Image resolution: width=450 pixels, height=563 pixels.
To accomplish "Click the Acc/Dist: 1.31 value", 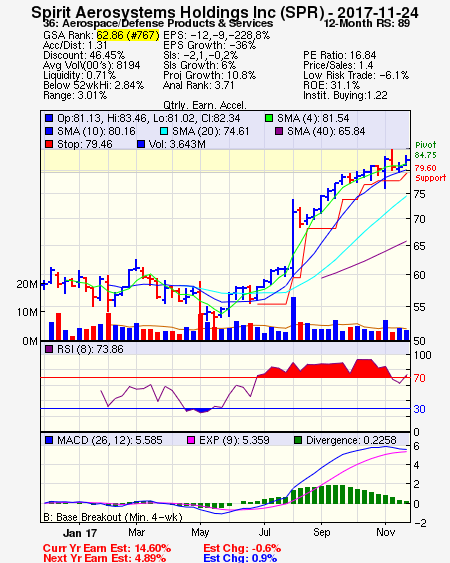I will point(75,45).
